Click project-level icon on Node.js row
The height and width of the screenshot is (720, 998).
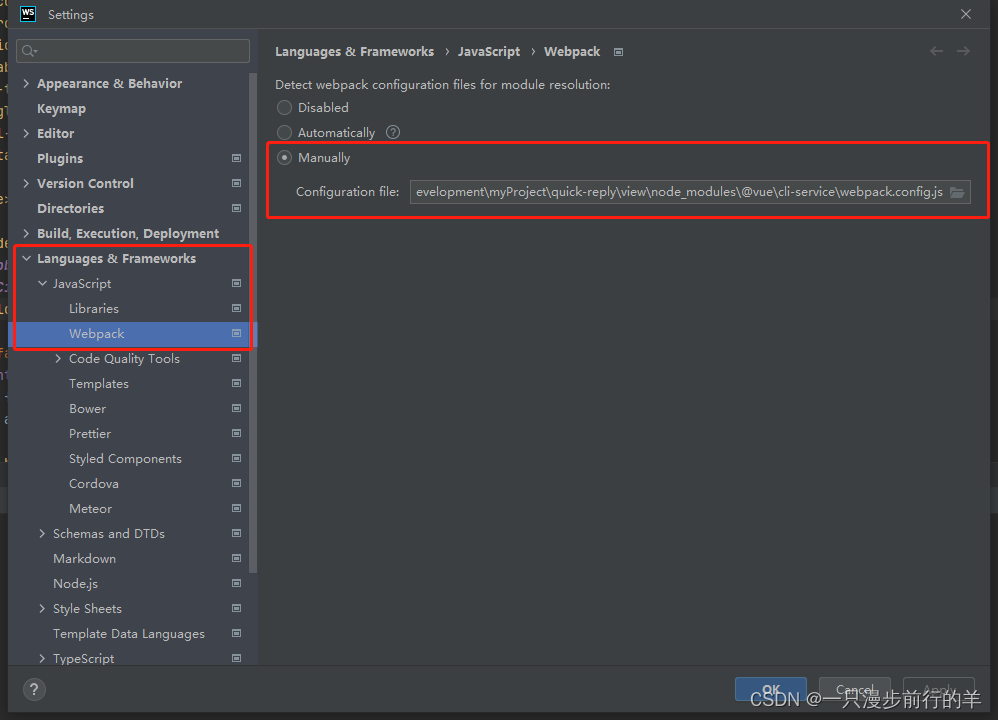pyautogui.click(x=236, y=583)
